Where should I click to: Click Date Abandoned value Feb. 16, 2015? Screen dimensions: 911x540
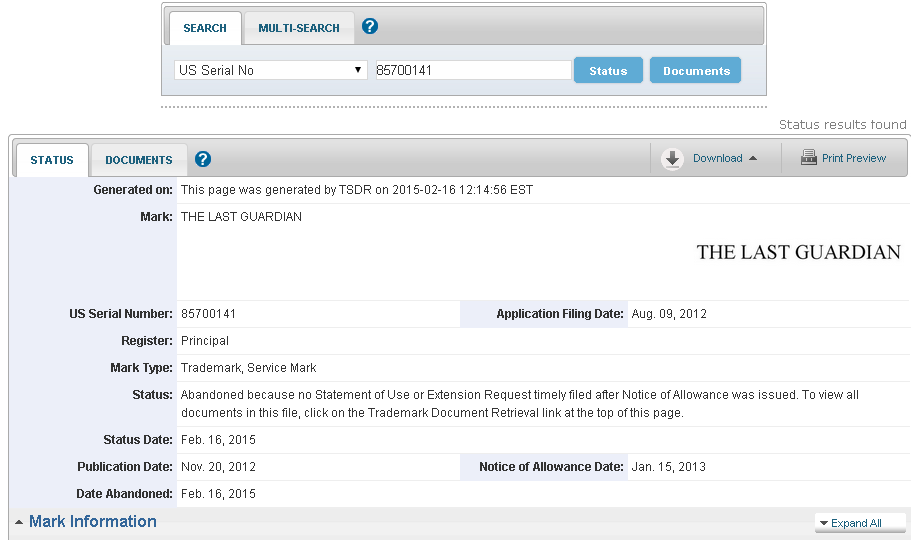tap(218, 494)
